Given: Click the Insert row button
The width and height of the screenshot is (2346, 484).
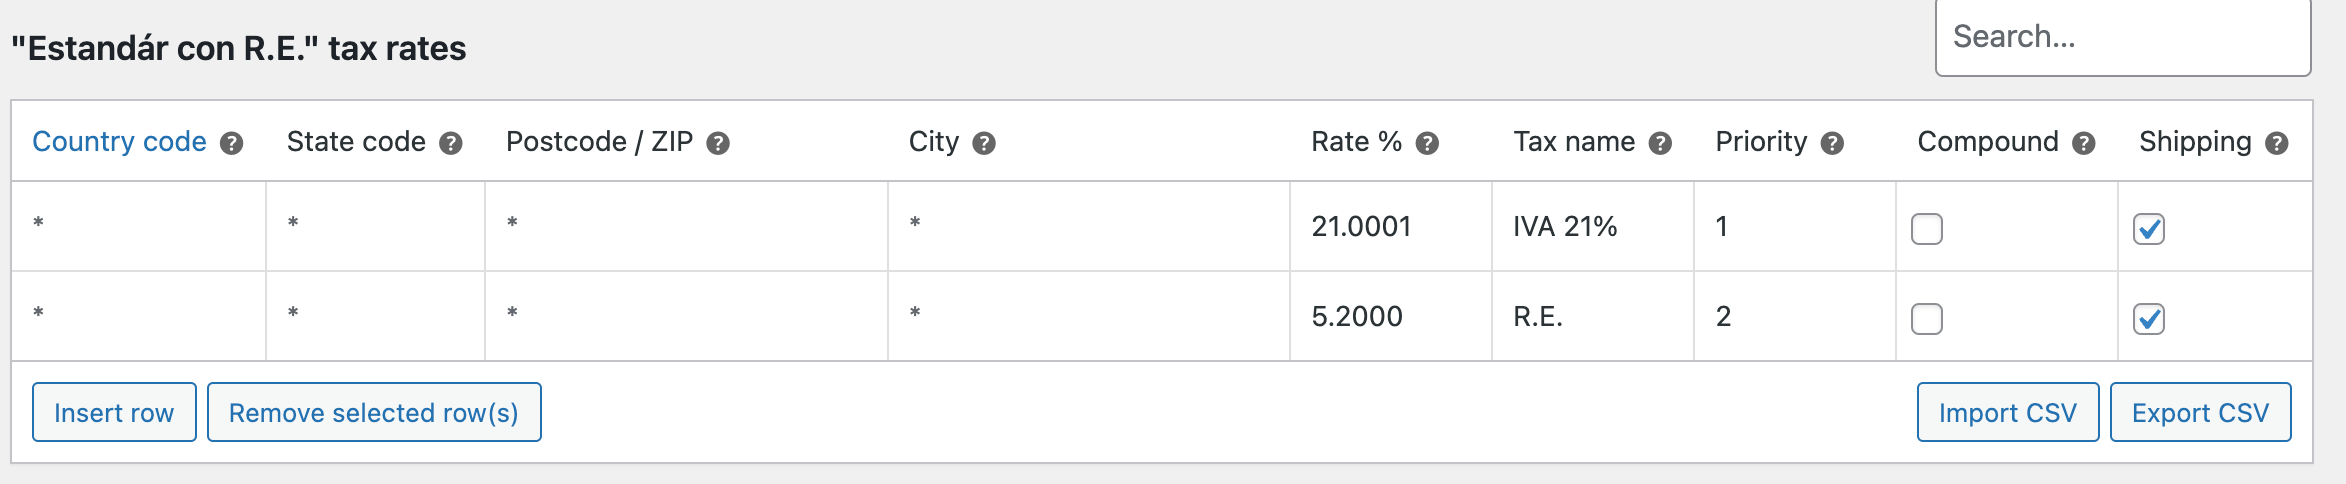Looking at the screenshot, I should [x=114, y=412].
